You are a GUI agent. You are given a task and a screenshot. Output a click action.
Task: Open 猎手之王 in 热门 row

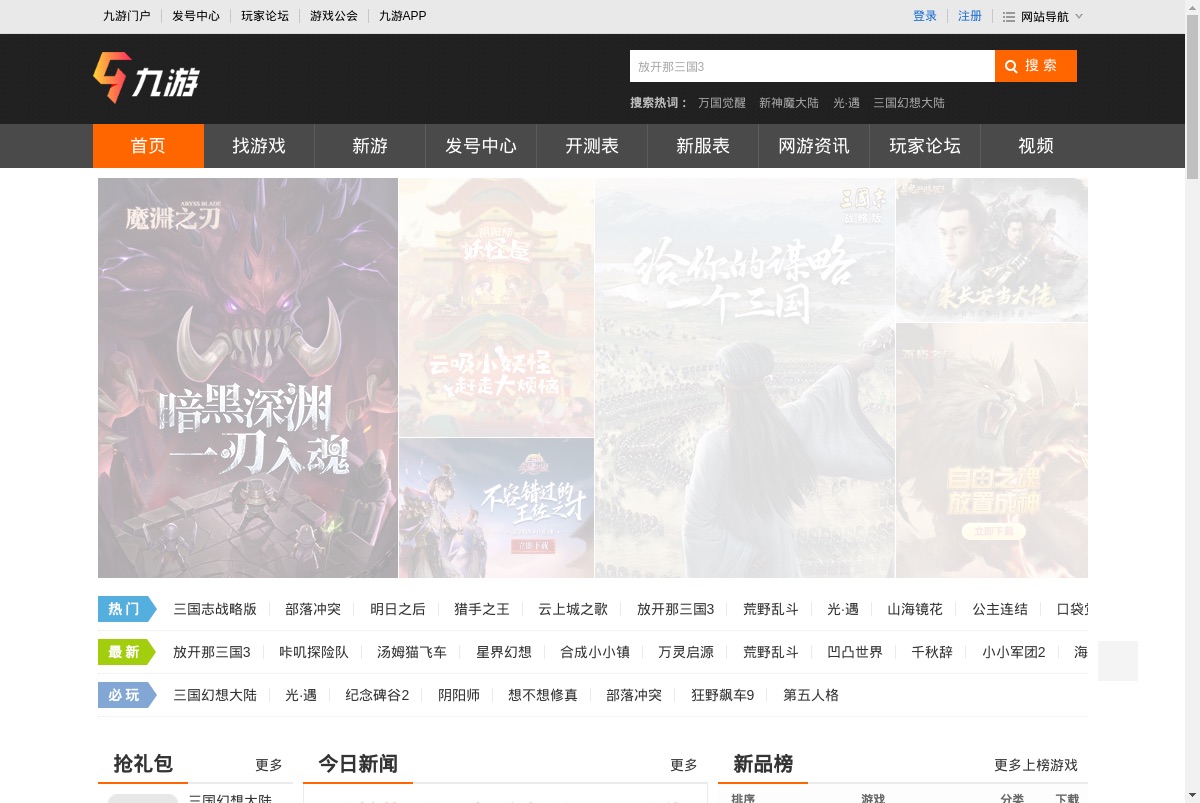482,609
